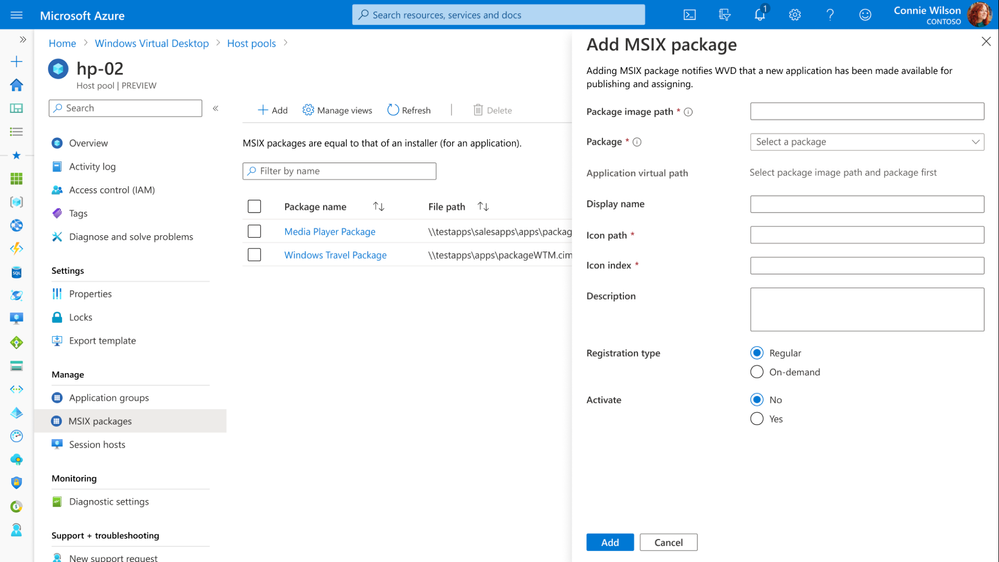The height and width of the screenshot is (562, 999).
Task: Open All services list icon in sidebar
Action: click(17, 132)
